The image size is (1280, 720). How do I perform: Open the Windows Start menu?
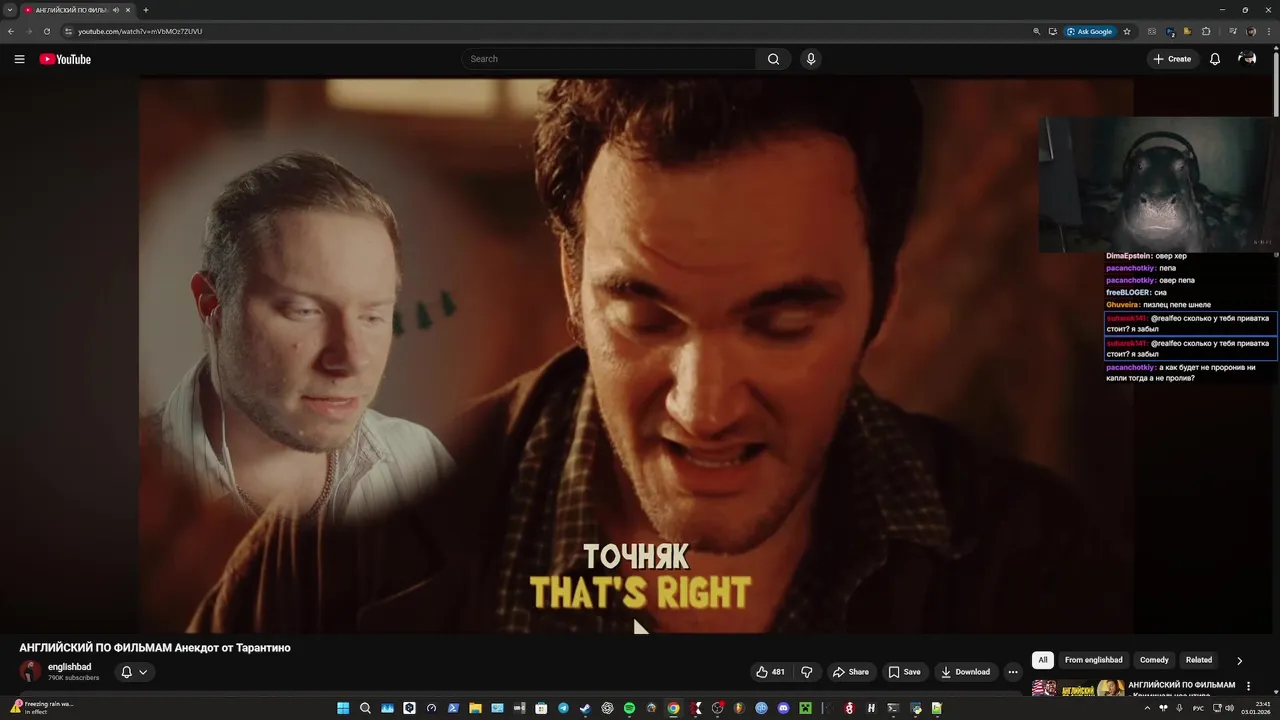tap(343, 708)
